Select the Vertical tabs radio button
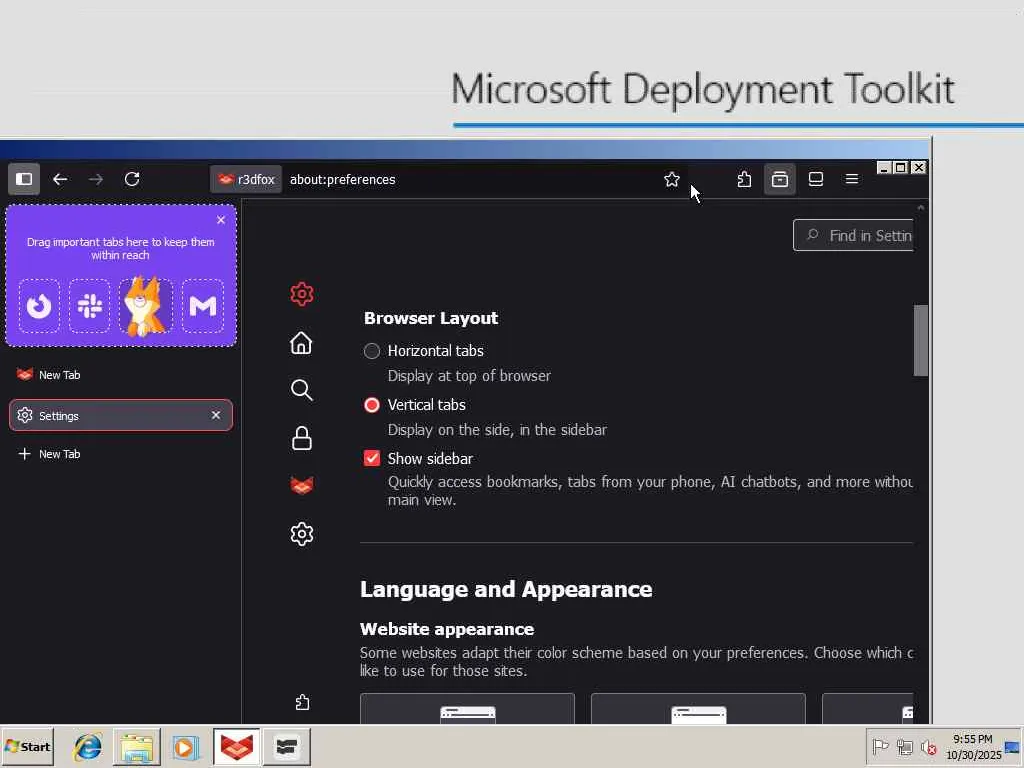The image size is (1024, 768). click(x=372, y=406)
